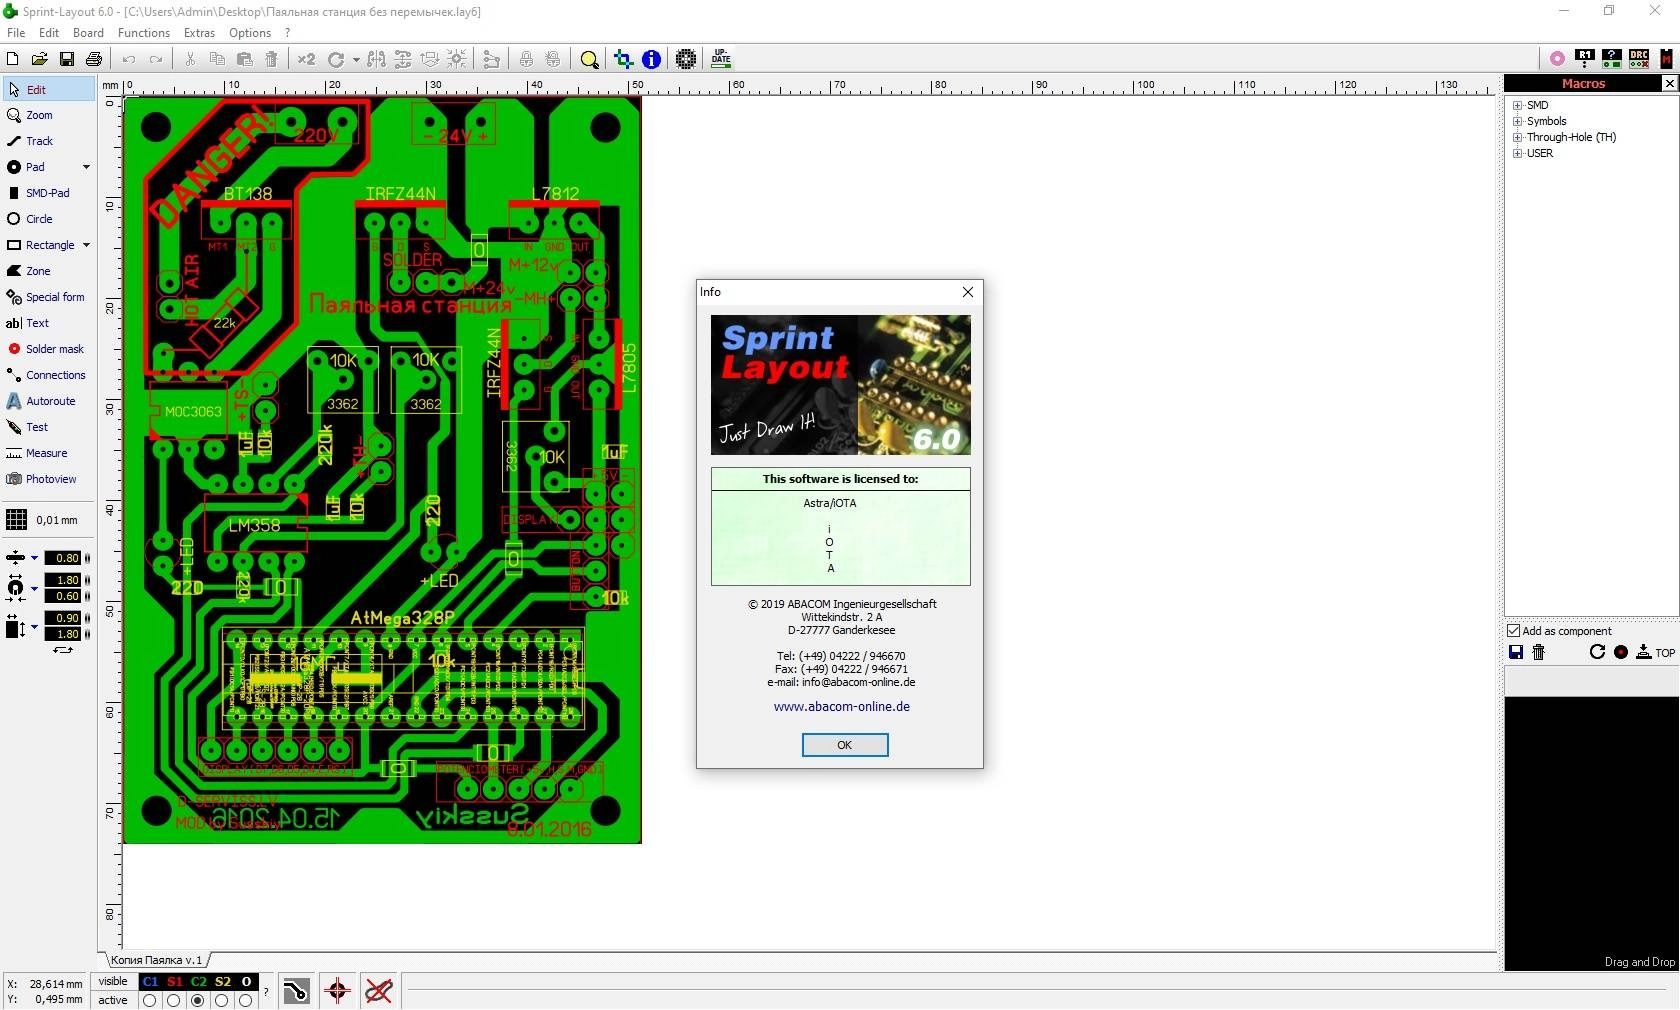Click the track width 0.80 field
Viewport: 1680px width, 1010px height.
pos(64,558)
